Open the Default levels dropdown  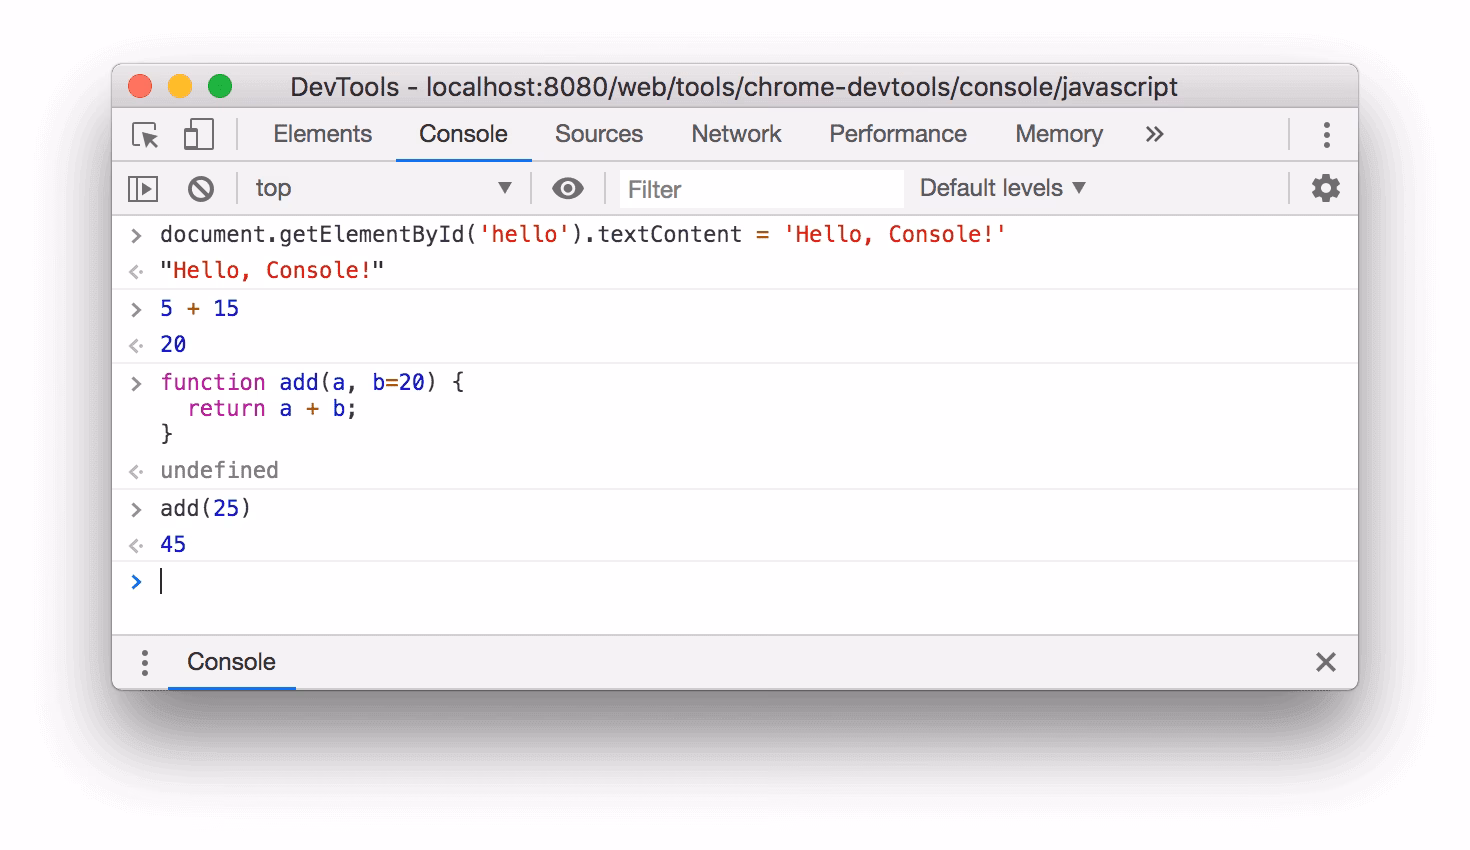coord(1003,188)
